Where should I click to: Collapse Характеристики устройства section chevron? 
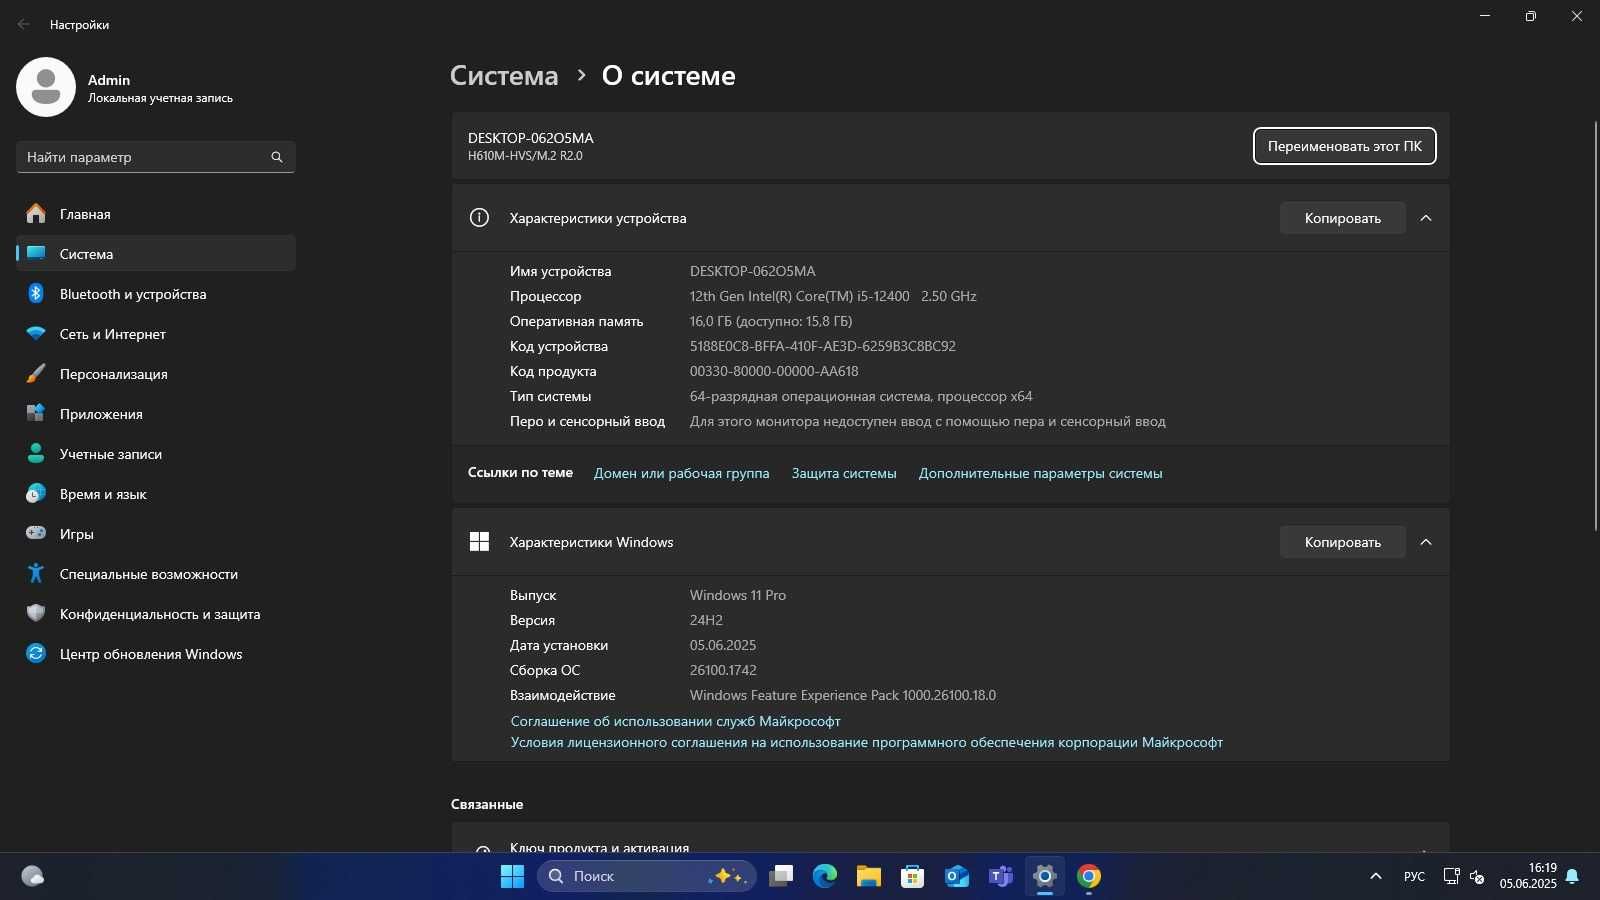(1426, 218)
